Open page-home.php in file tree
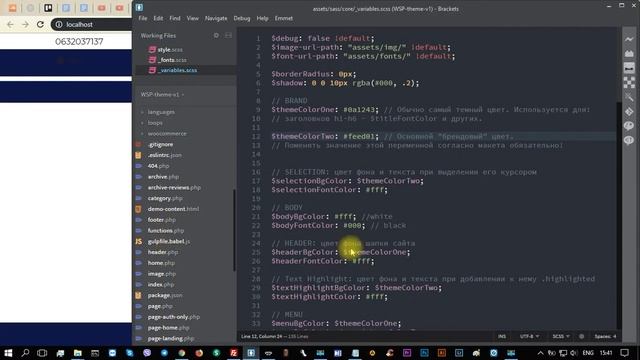640x360 pixels. [169, 328]
